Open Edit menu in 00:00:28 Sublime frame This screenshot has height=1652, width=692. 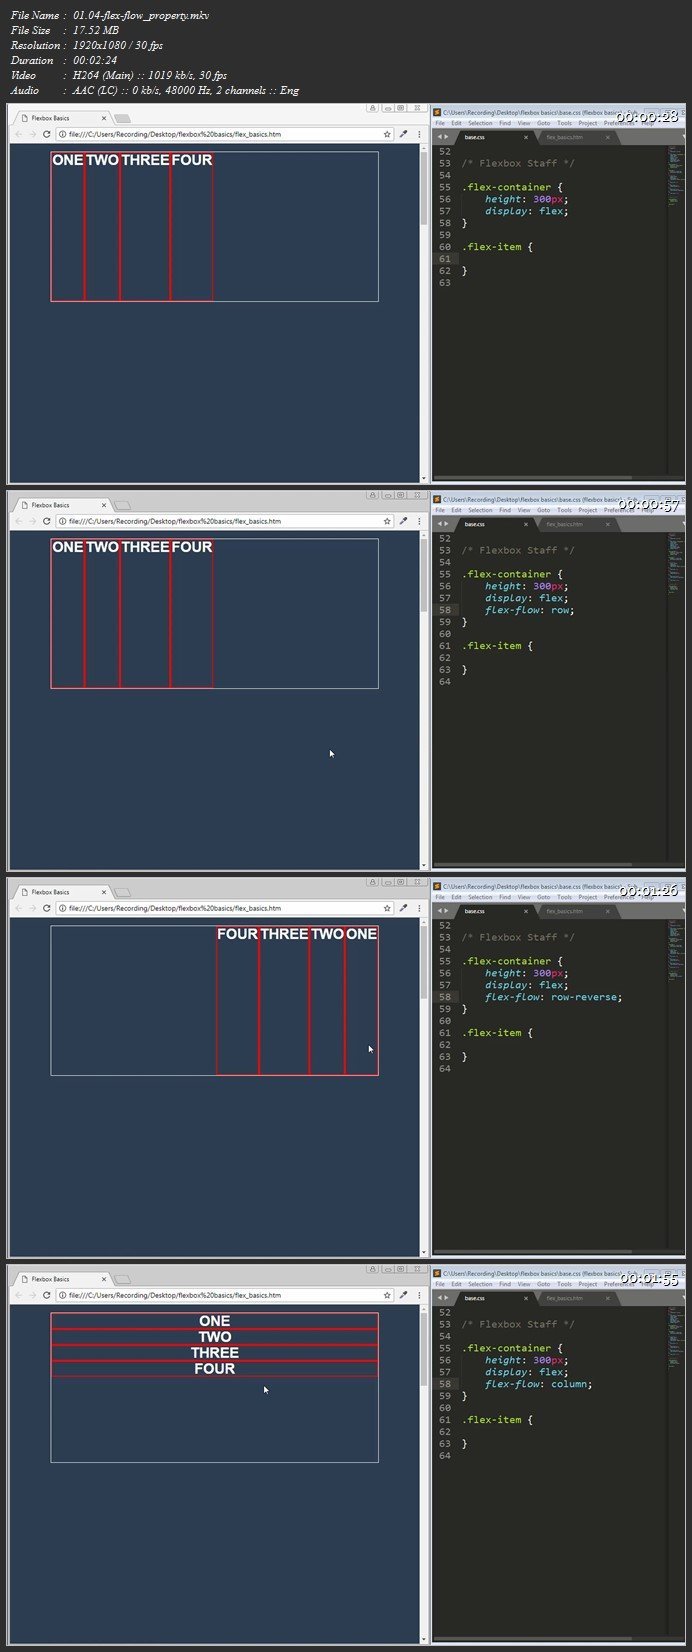pos(456,123)
